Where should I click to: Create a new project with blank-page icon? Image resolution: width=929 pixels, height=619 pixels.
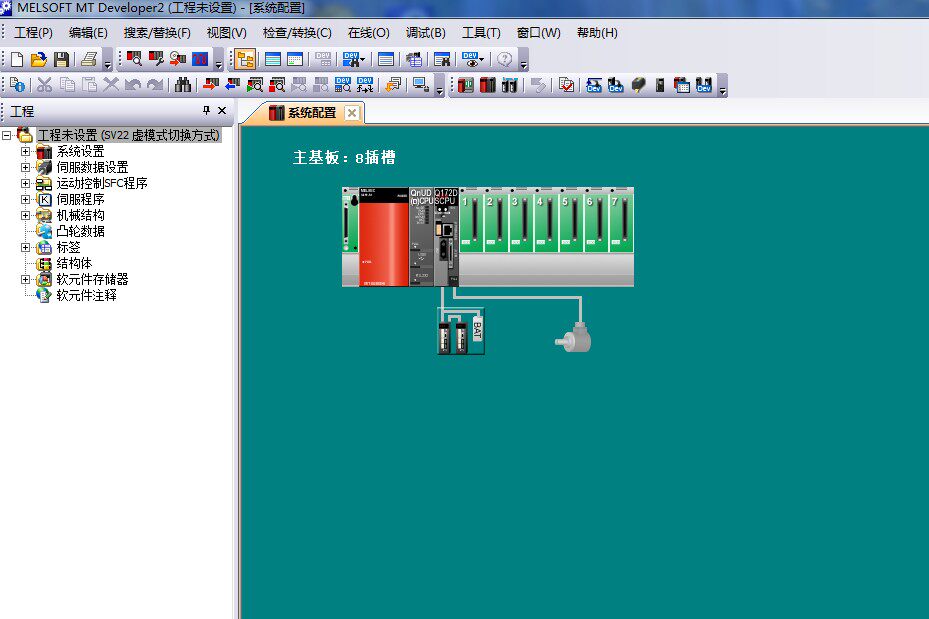pyautogui.click(x=17, y=59)
